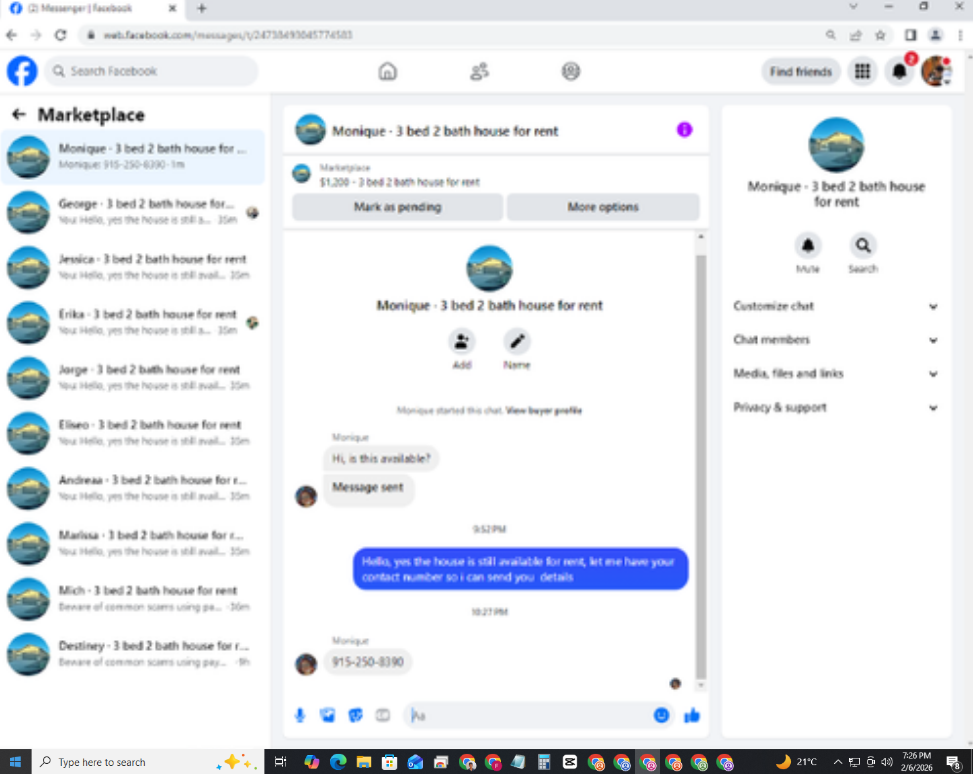Click Mark as pending button
This screenshot has height=774, width=973.
click(397, 207)
